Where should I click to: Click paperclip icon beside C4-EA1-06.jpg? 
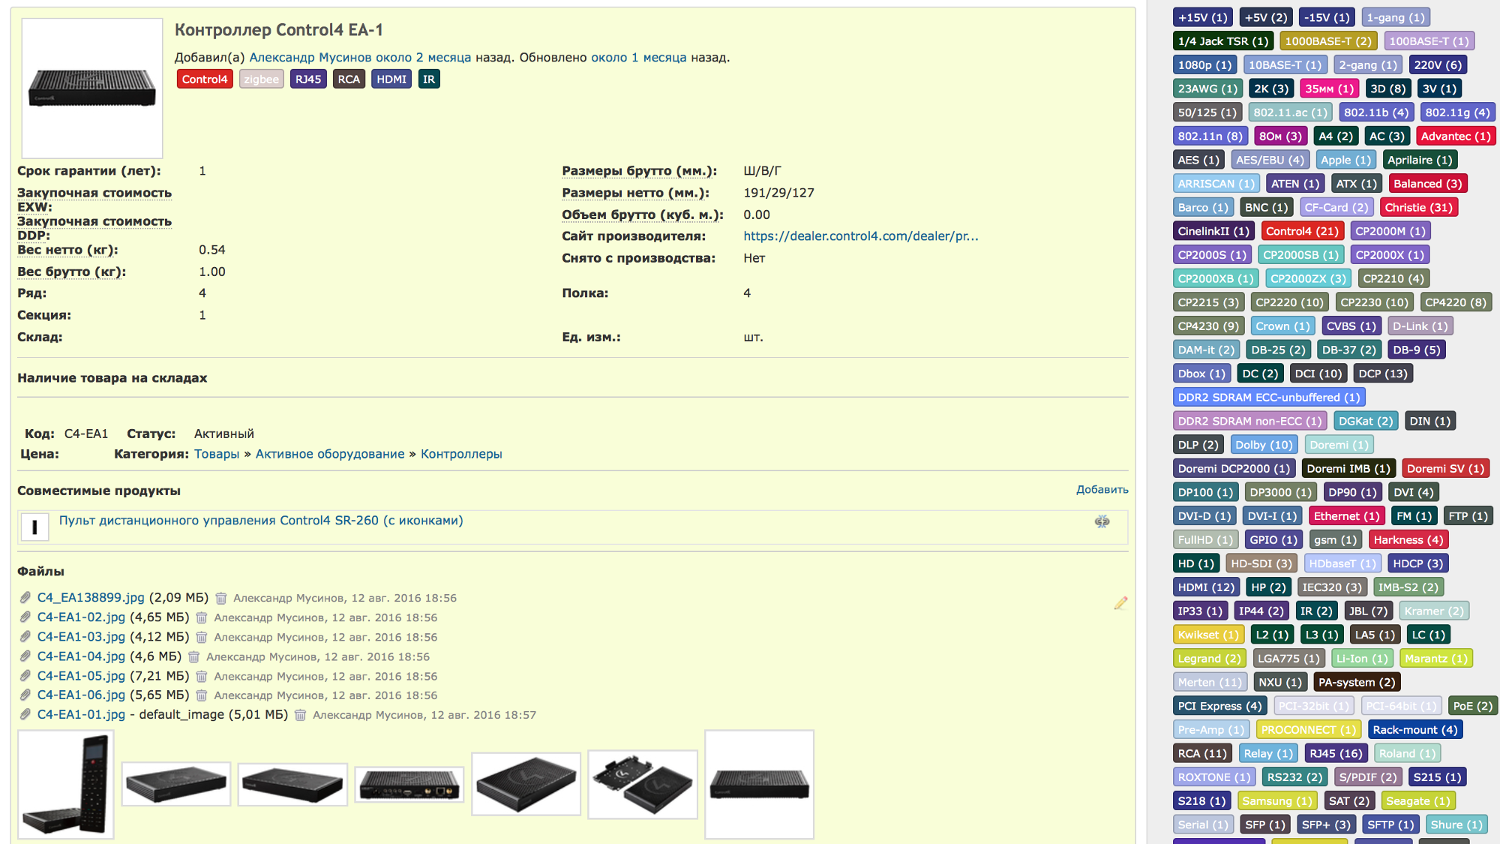coord(25,695)
